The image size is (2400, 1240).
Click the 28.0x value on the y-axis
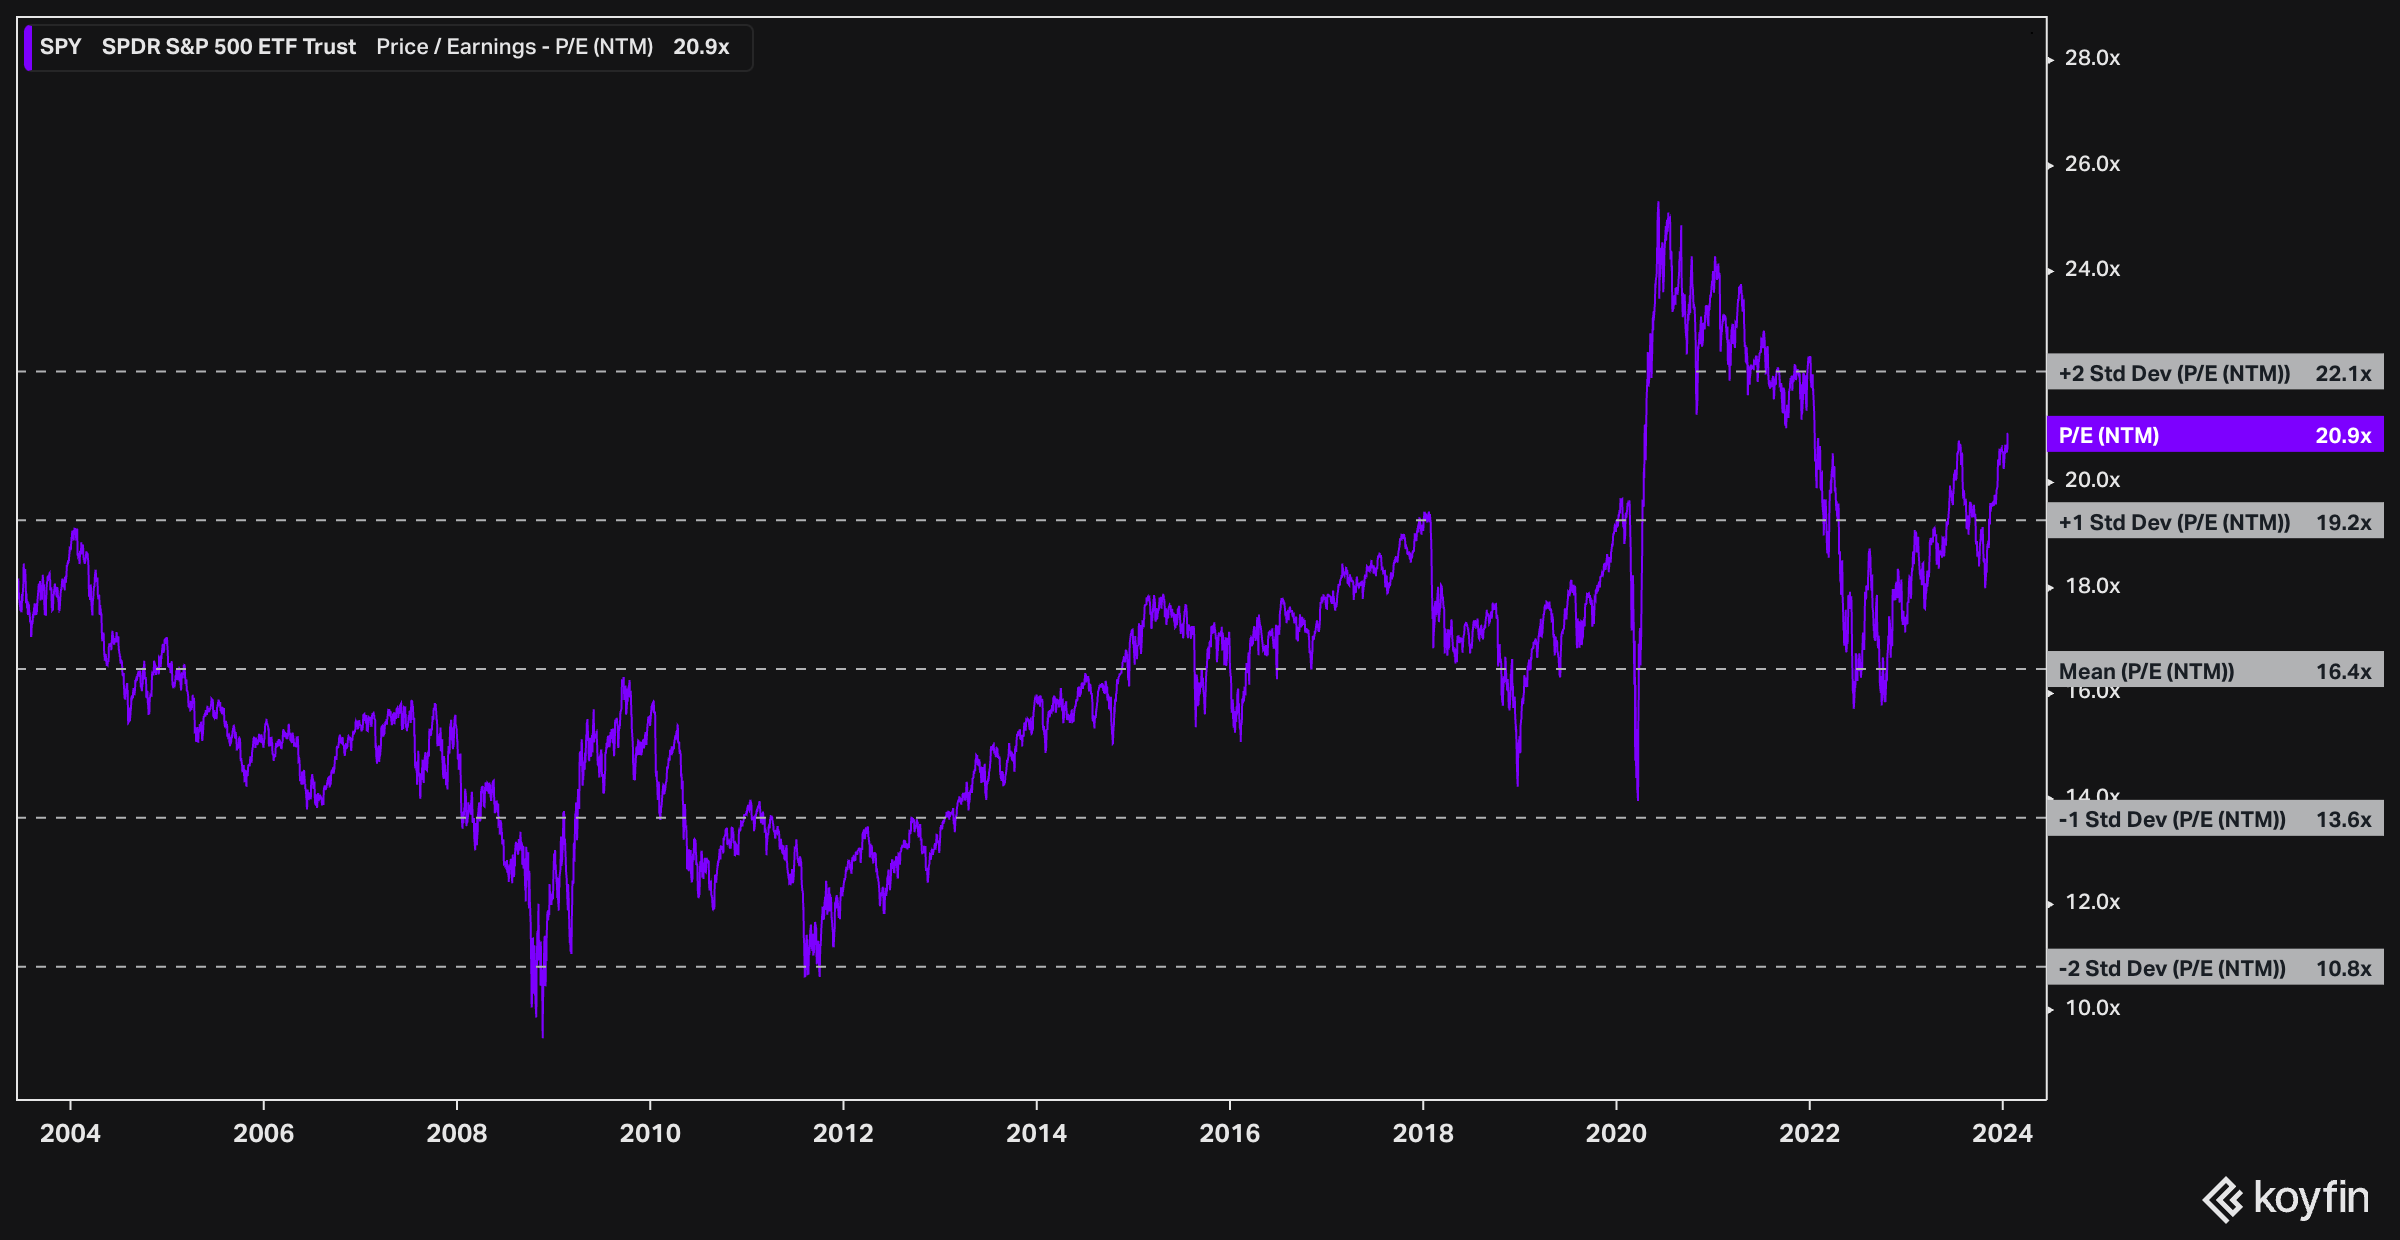2091,58
